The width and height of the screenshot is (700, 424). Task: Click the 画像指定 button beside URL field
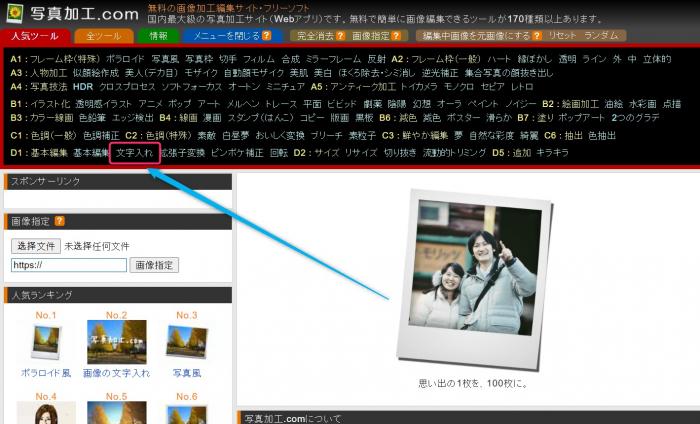154,265
